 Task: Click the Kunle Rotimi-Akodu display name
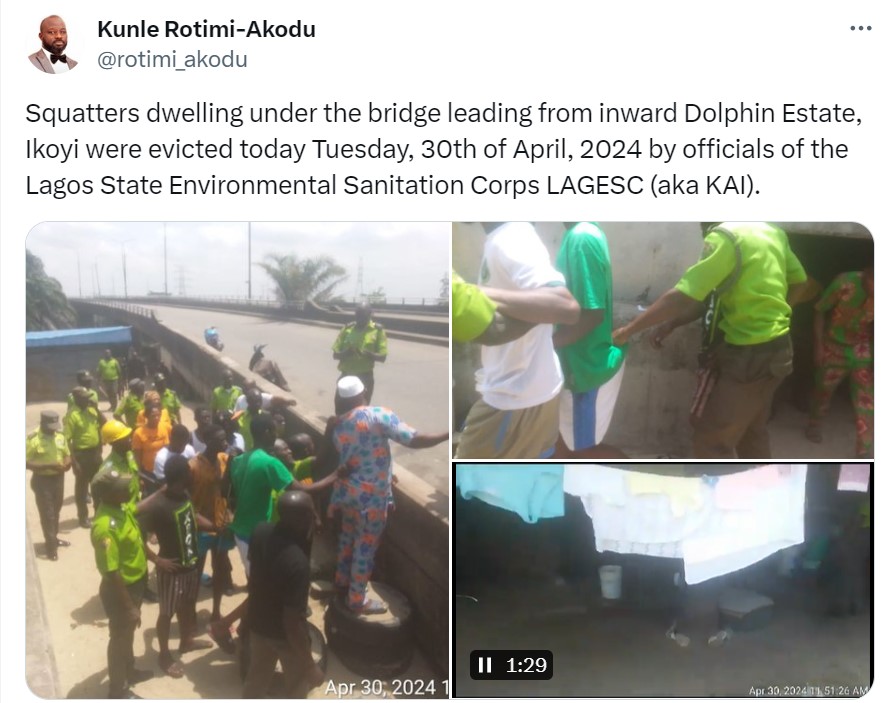[207, 29]
